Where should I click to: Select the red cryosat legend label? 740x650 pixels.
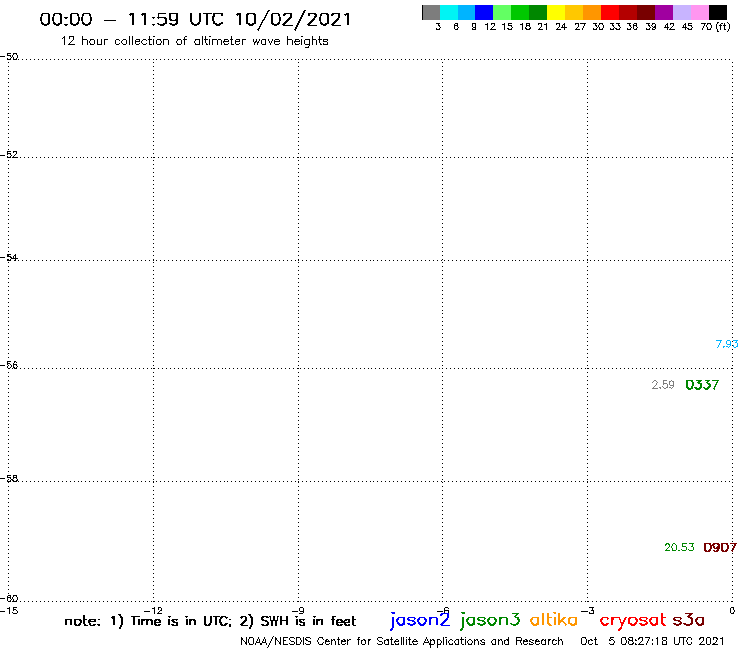click(x=633, y=621)
